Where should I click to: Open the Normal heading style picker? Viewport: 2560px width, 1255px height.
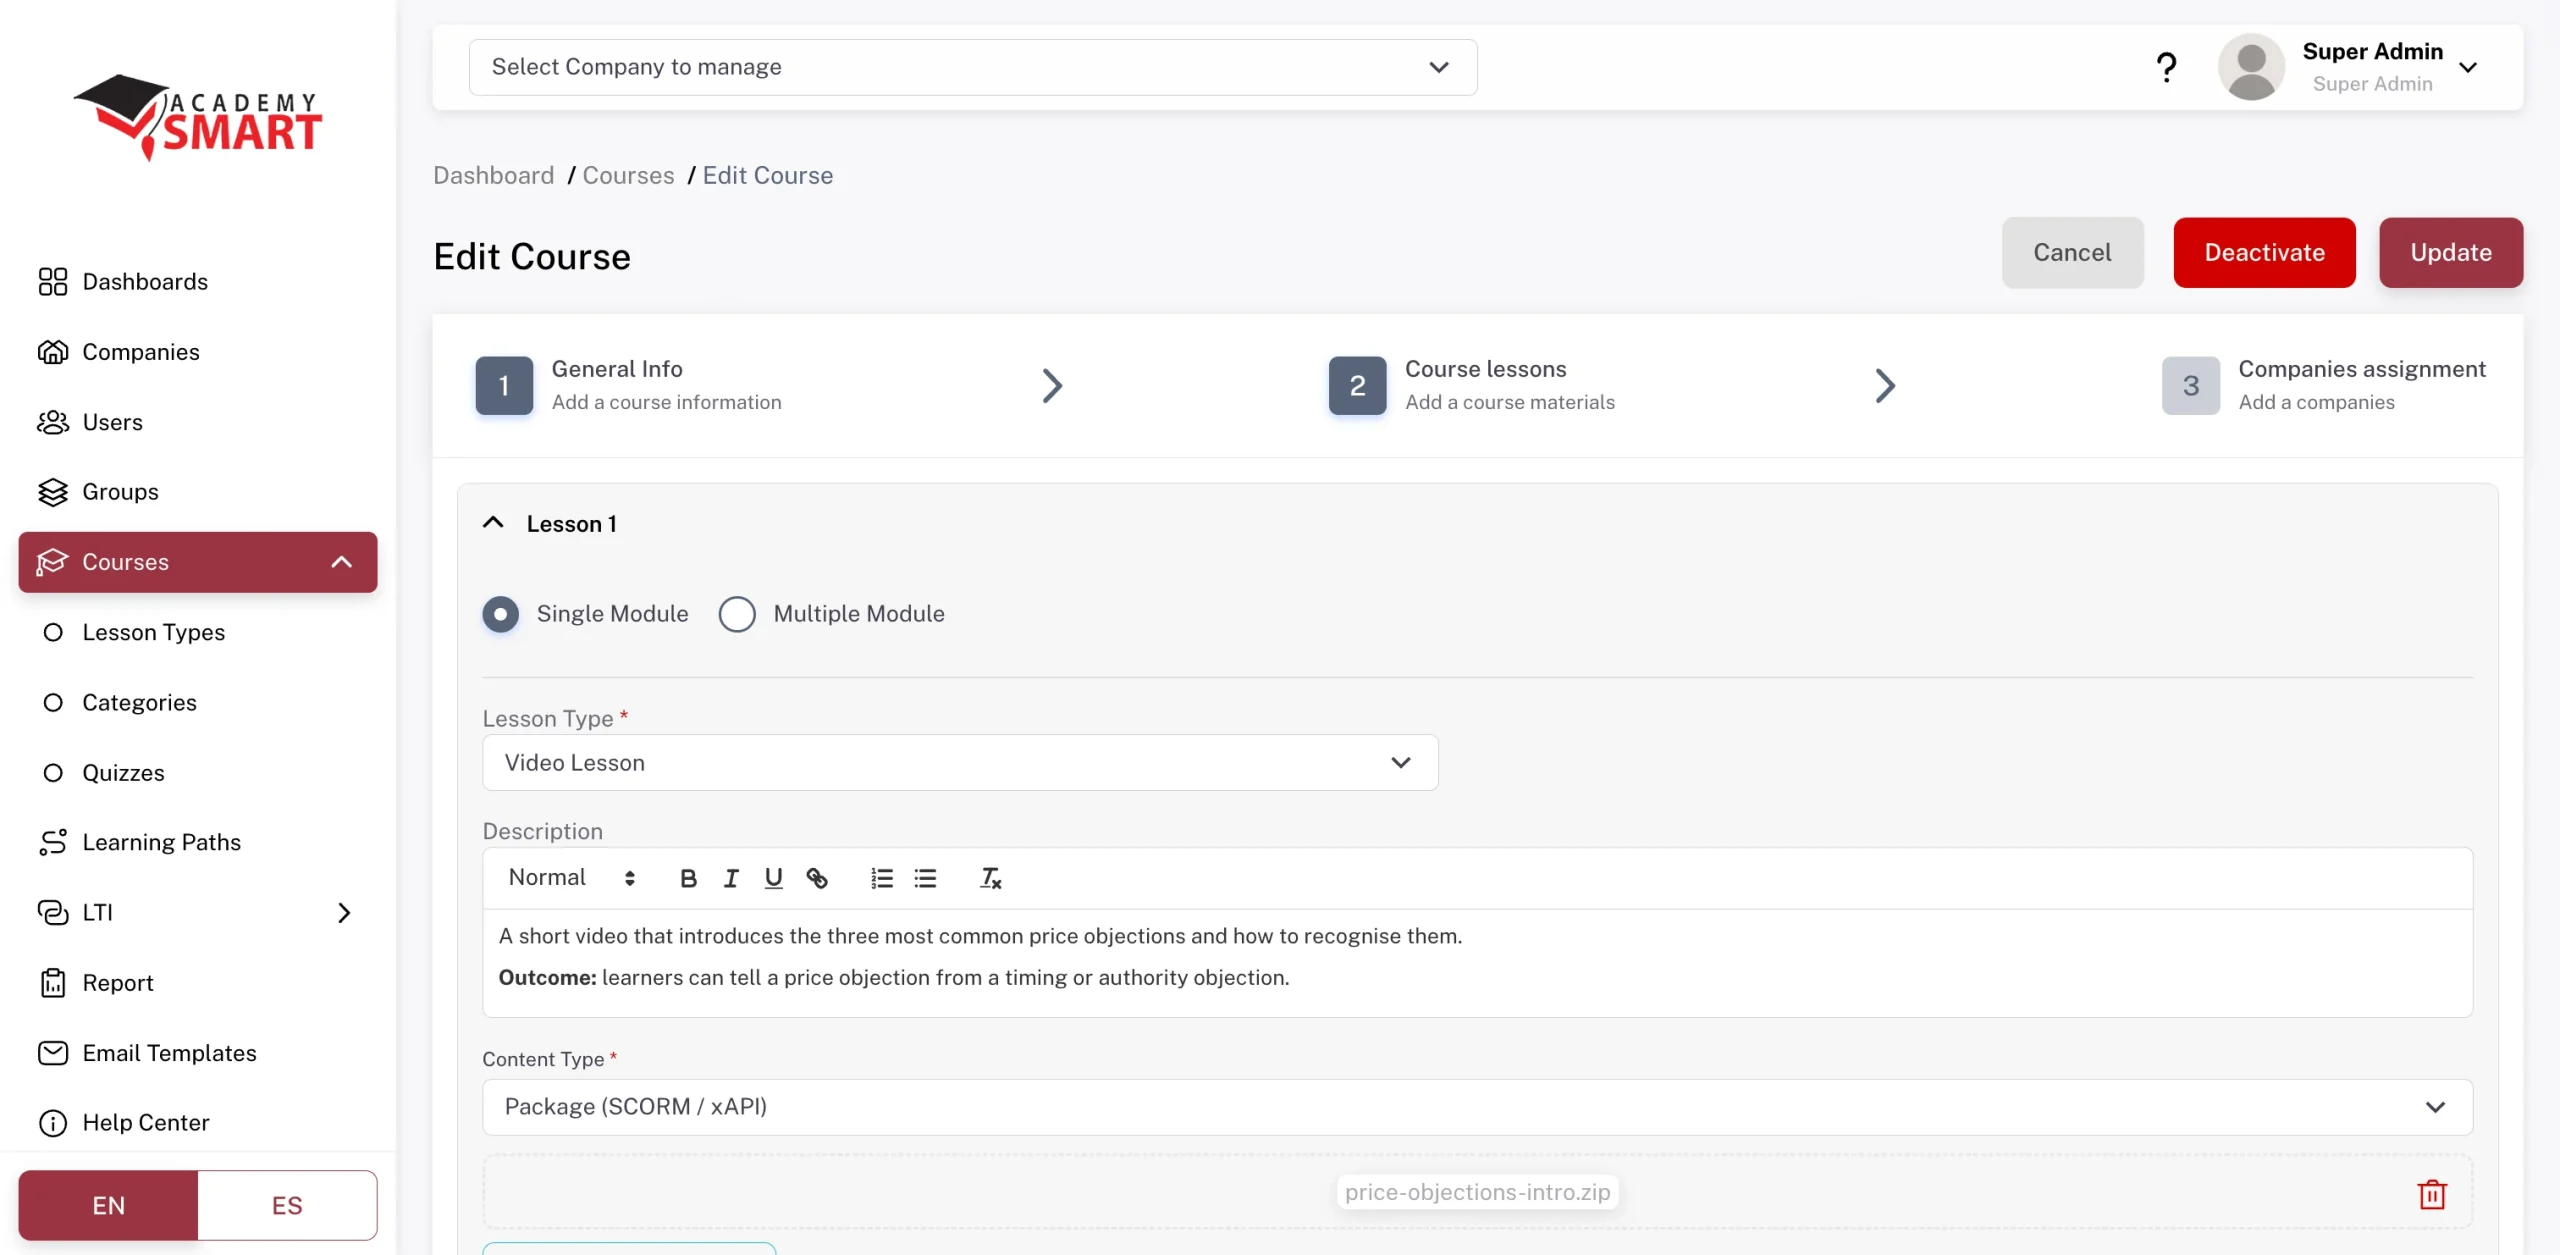572,878
